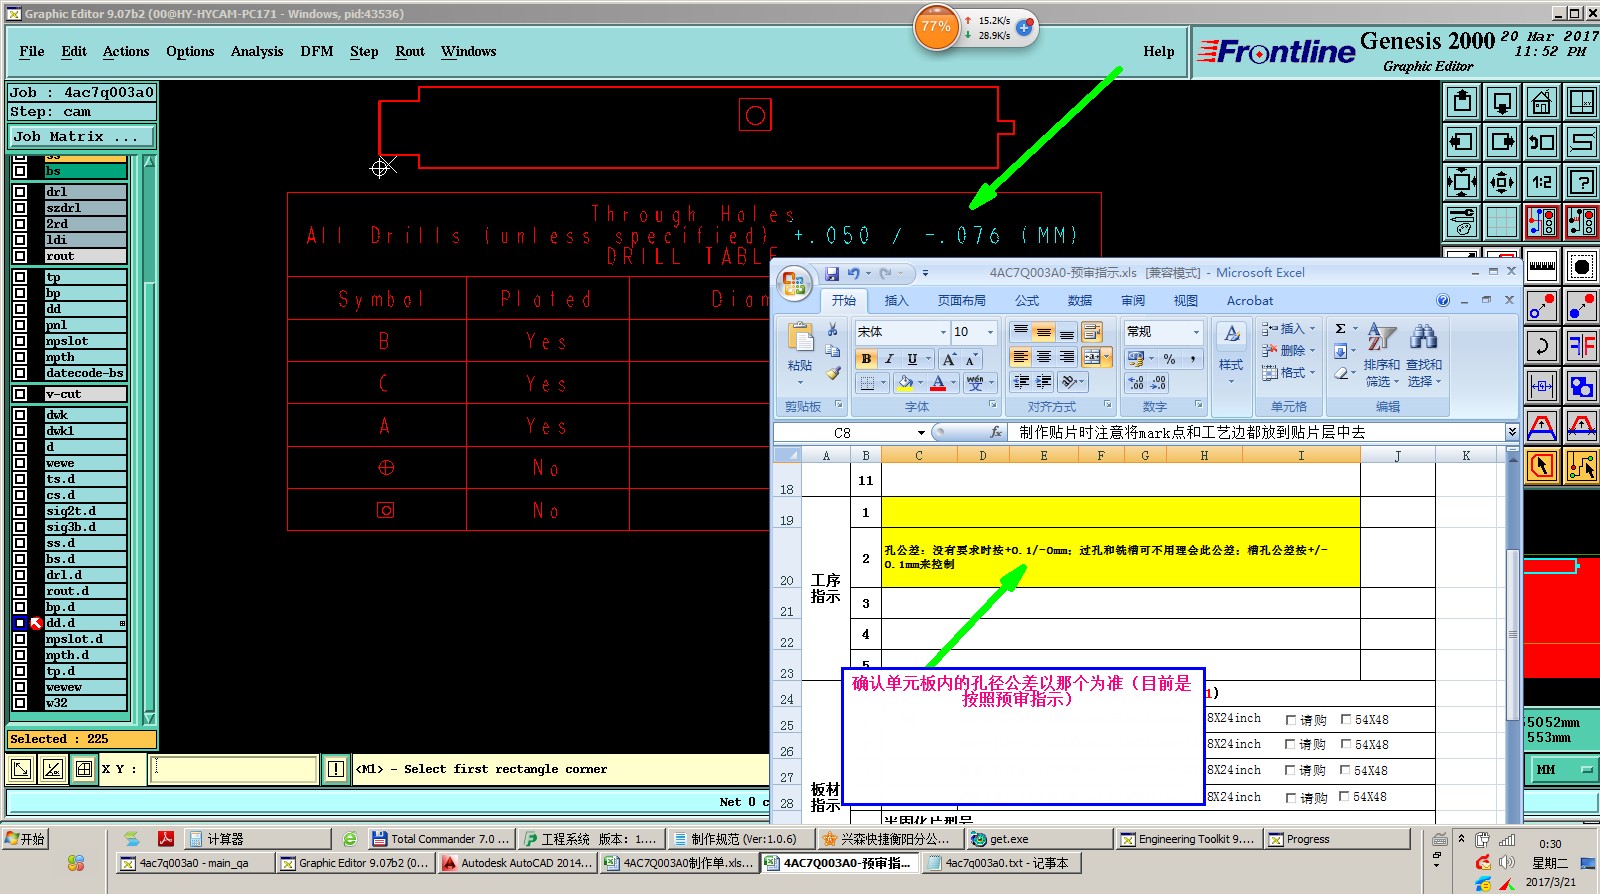The image size is (1600, 894).
Task: Switch to Excel 页面布局 tab
Action: pyautogui.click(x=961, y=301)
